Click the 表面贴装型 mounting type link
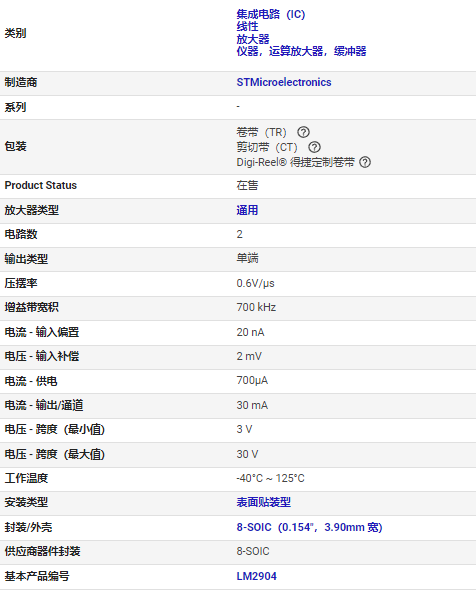The width and height of the screenshot is (476, 592). click(x=263, y=502)
